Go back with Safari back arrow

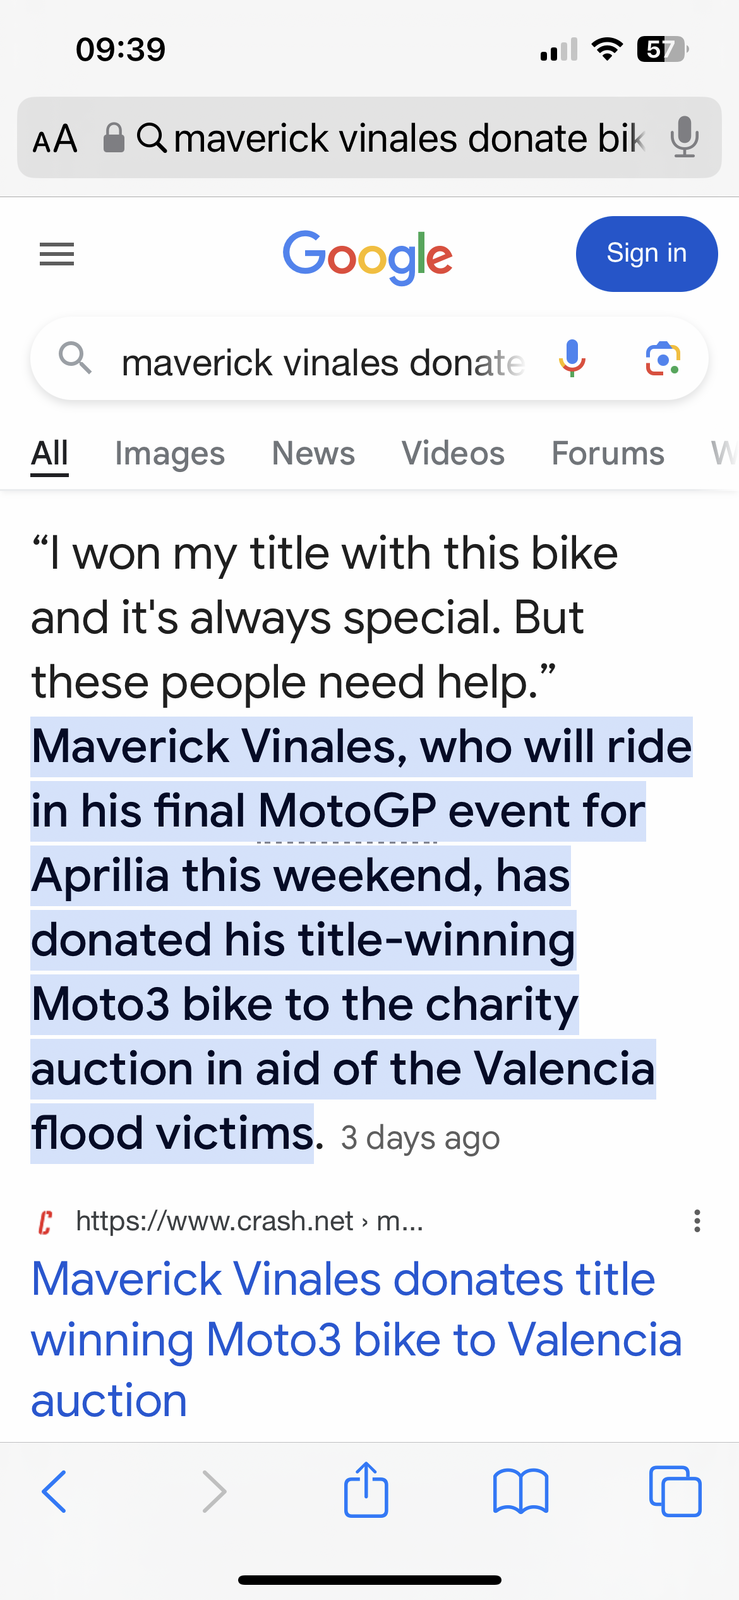(x=55, y=1491)
